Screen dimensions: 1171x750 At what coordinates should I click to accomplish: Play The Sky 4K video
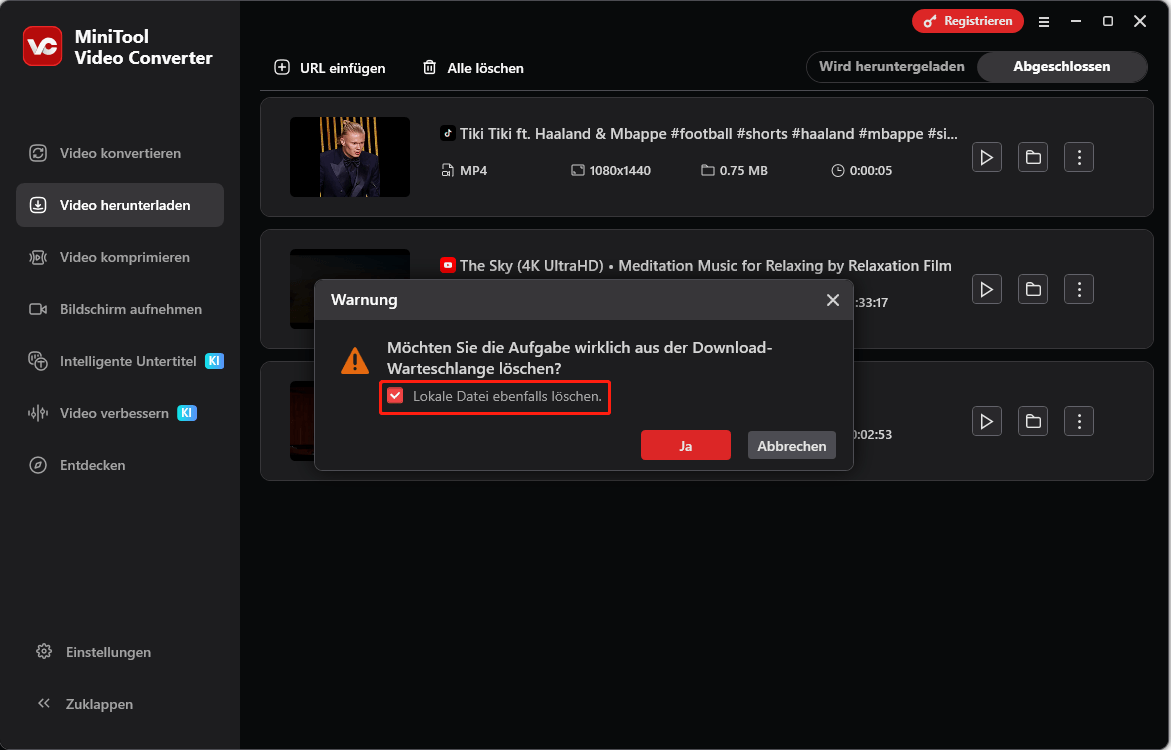click(987, 289)
